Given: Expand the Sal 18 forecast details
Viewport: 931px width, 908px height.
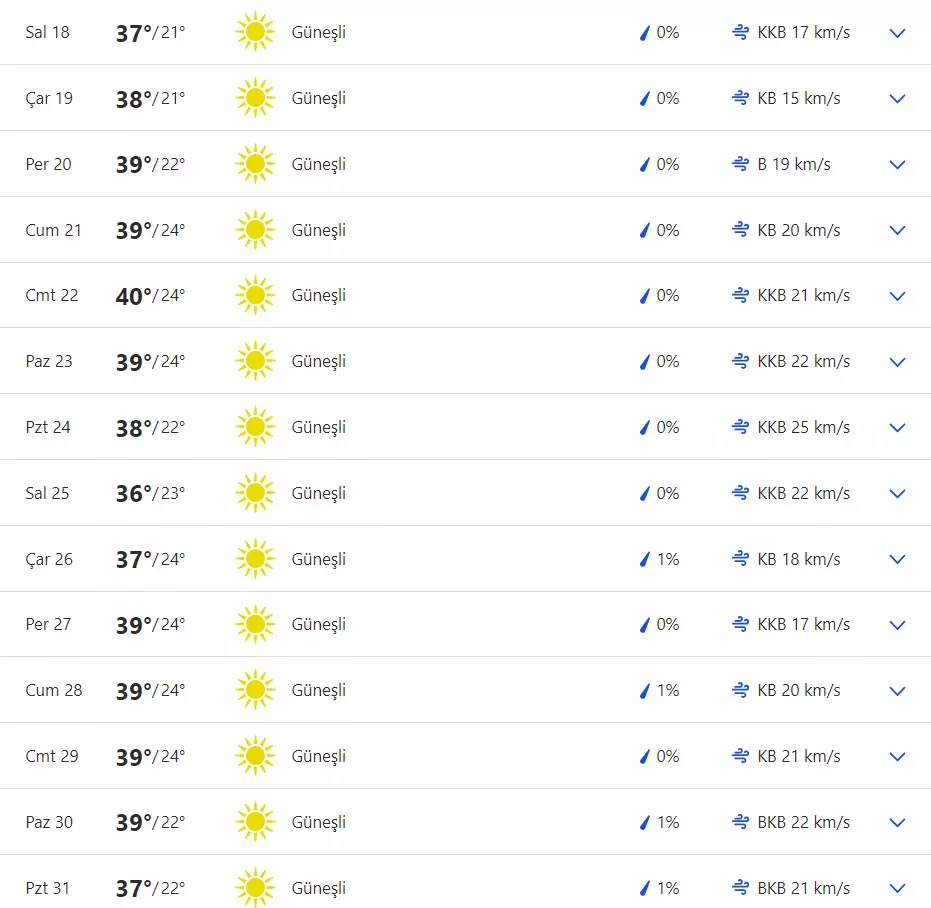Looking at the screenshot, I should [x=897, y=33].
